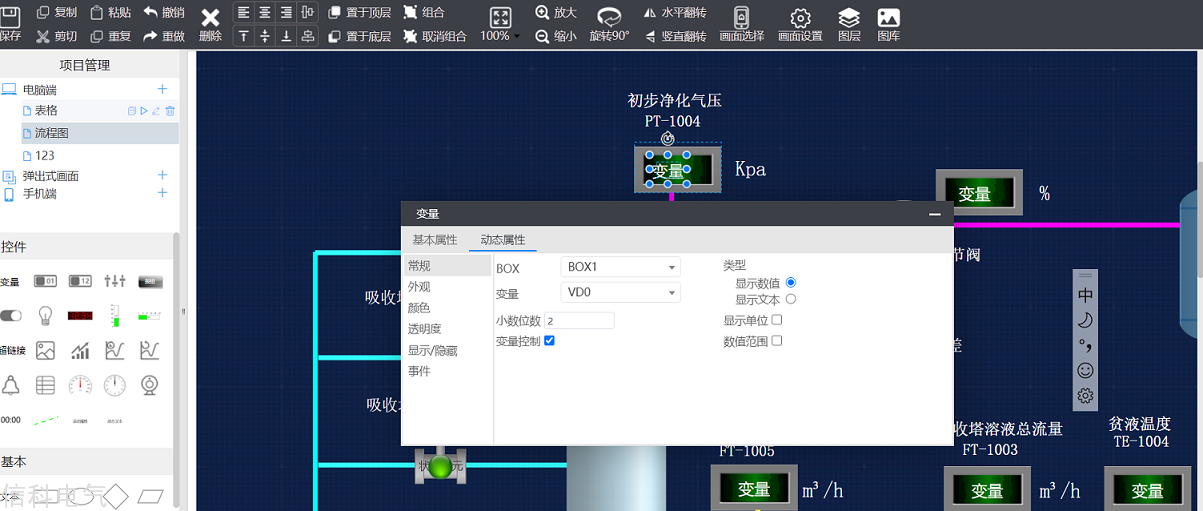
Task: Add new page under 电脑端
Action: click(162, 89)
